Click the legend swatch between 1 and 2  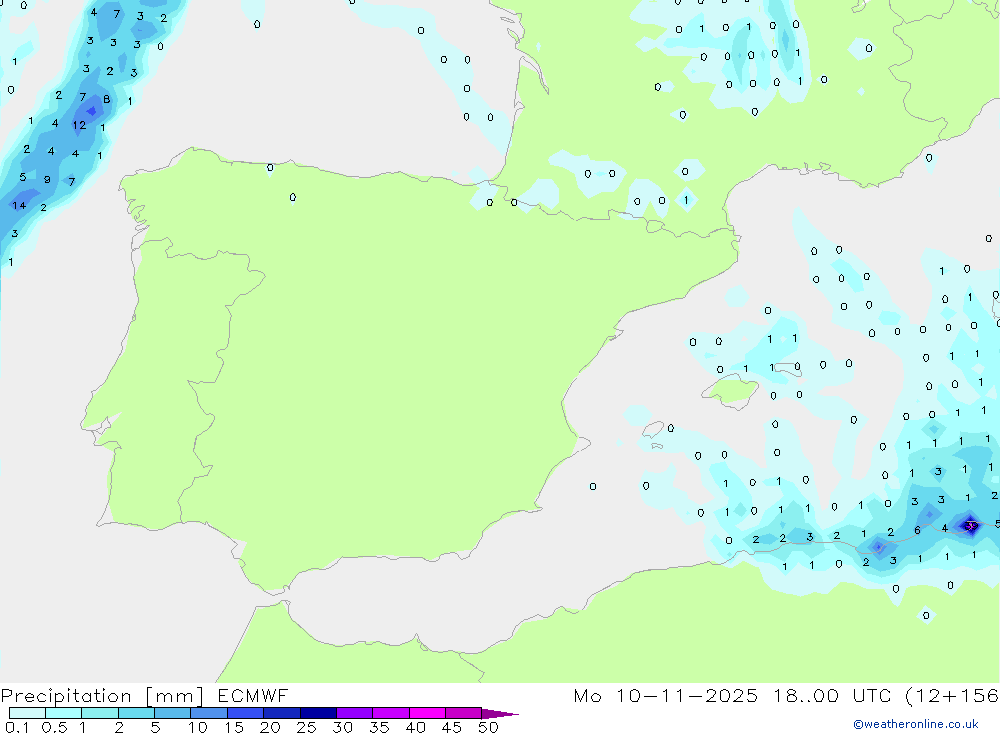[x=100, y=713]
